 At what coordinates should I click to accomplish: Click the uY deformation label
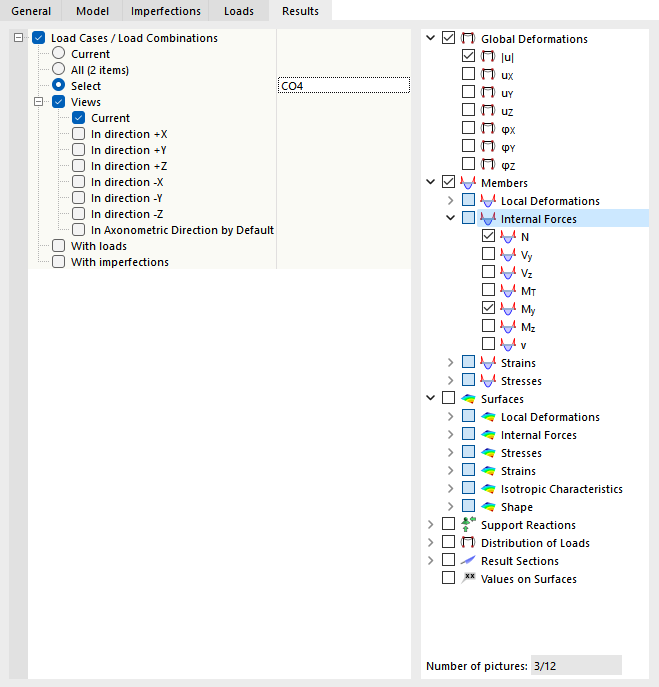(x=507, y=93)
